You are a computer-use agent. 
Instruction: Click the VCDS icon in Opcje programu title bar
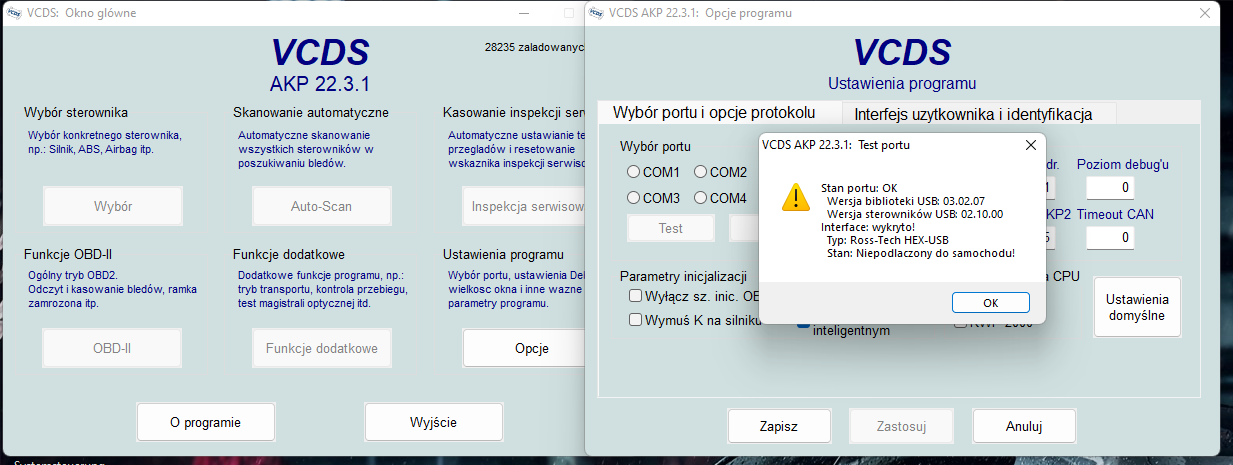point(598,13)
